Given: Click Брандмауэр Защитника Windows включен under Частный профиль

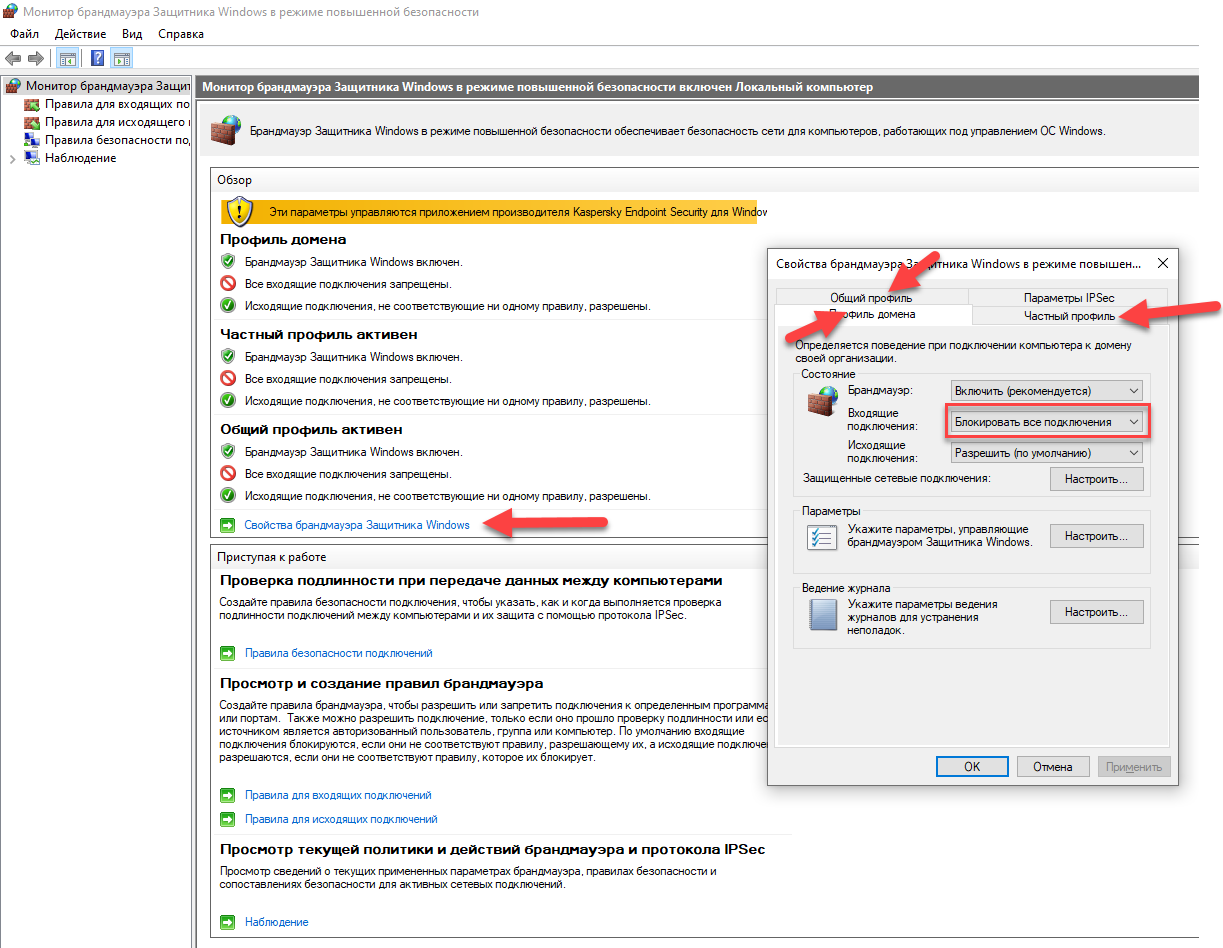Looking at the screenshot, I should [354, 356].
